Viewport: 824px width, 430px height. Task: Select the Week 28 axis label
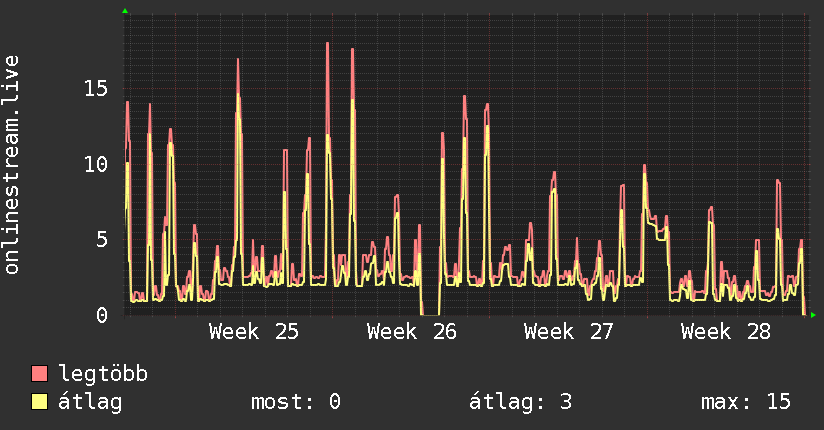pos(726,332)
